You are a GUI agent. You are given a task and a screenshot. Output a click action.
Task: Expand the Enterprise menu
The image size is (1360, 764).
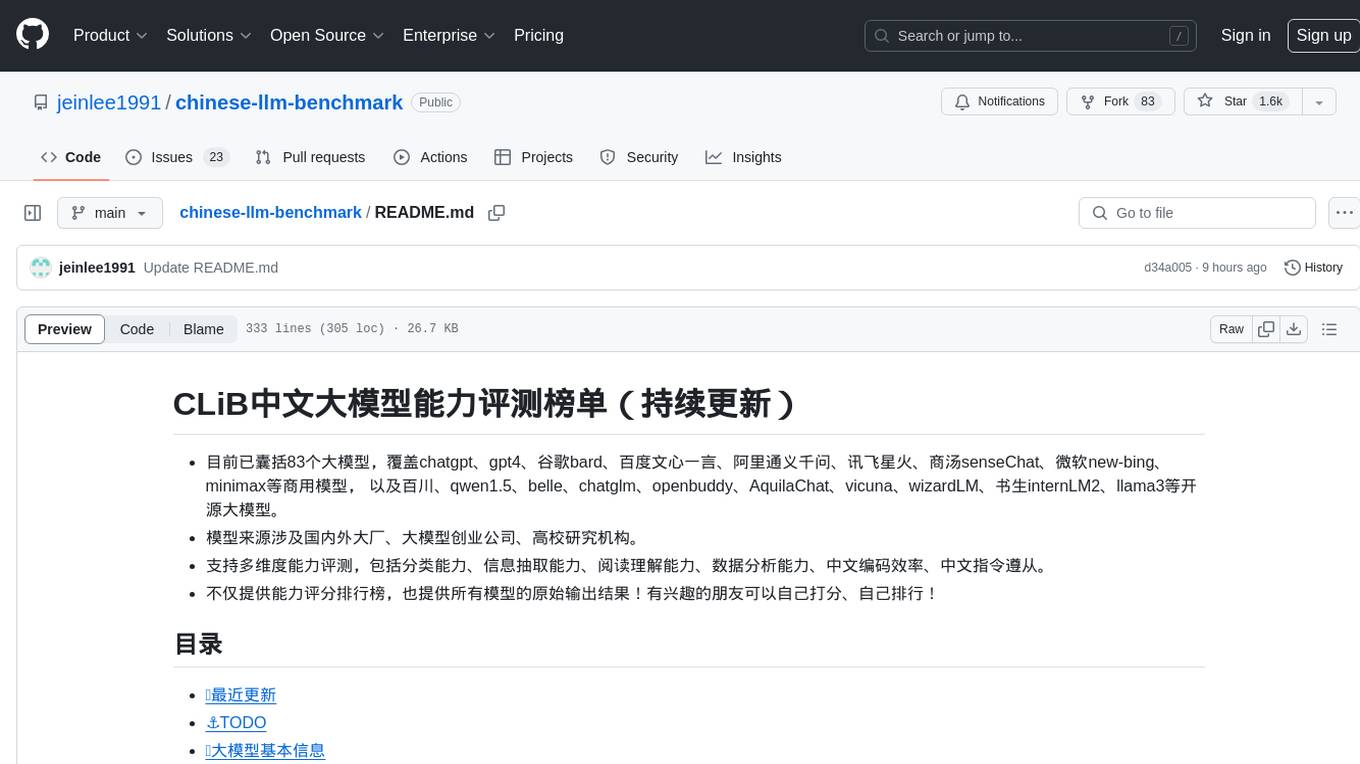(449, 35)
